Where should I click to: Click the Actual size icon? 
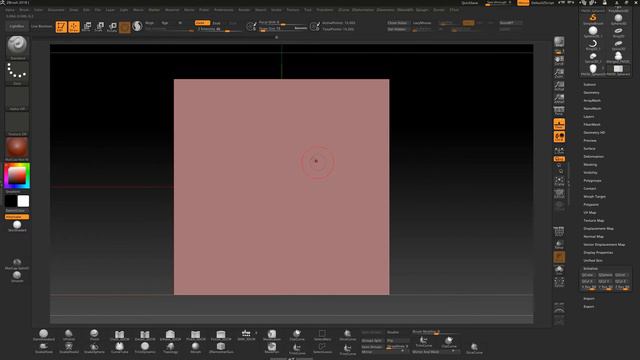click(559, 86)
